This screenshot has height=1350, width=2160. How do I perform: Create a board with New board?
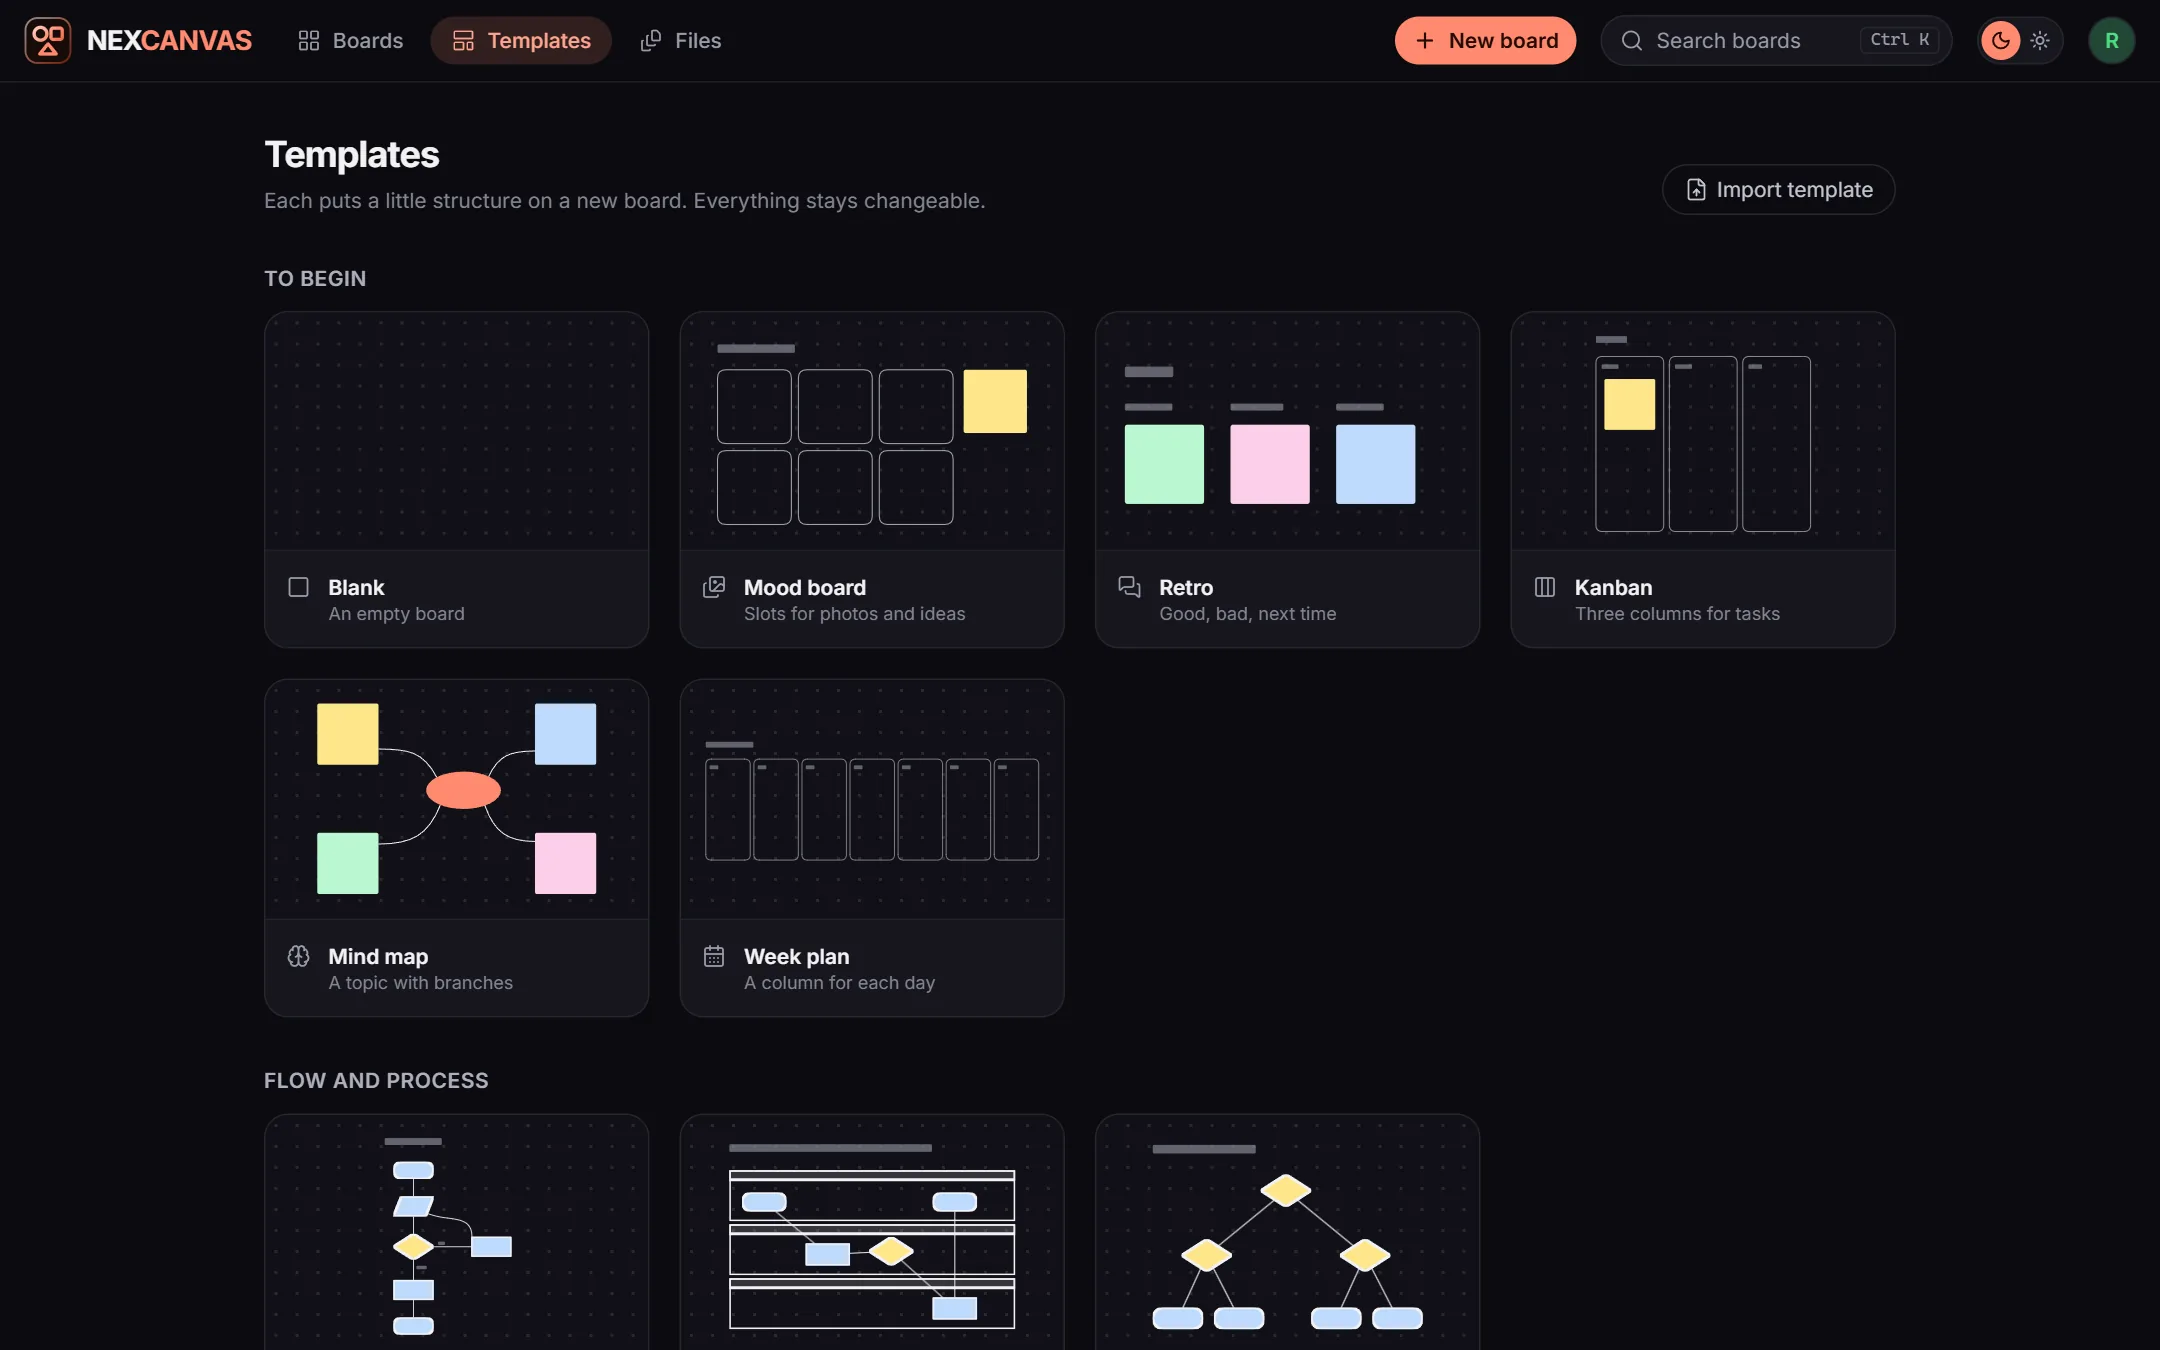[x=1485, y=40]
